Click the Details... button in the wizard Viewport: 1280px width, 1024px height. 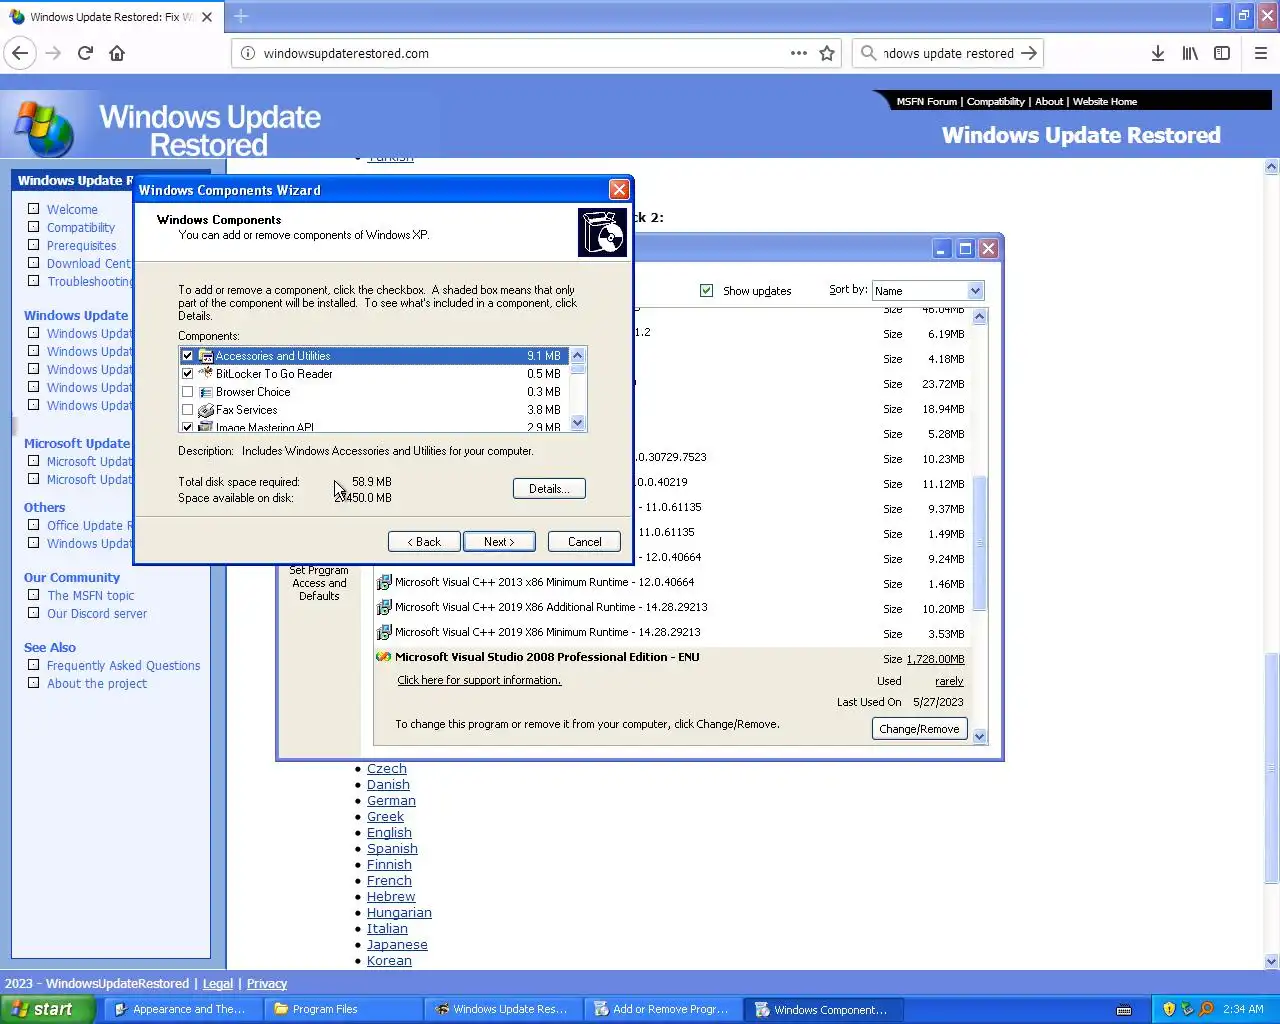click(x=549, y=489)
